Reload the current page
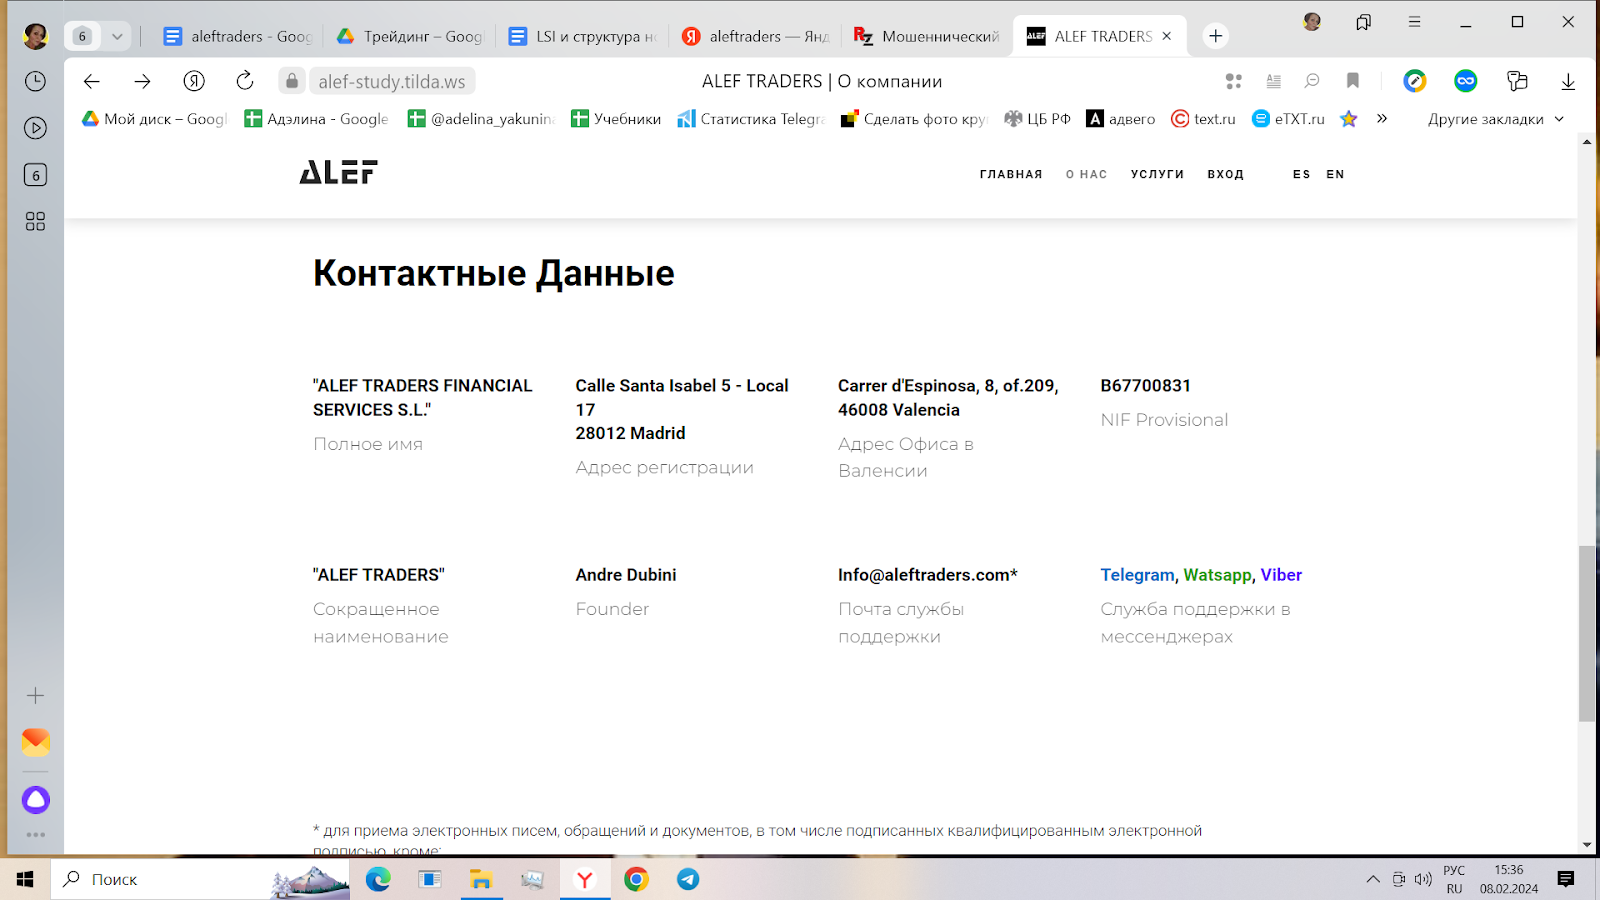Screen dimensions: 1600x900 [245, 81]
